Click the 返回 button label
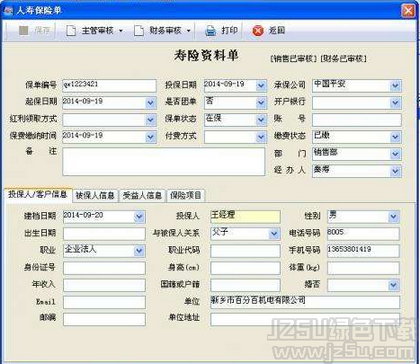 (277, 31)
